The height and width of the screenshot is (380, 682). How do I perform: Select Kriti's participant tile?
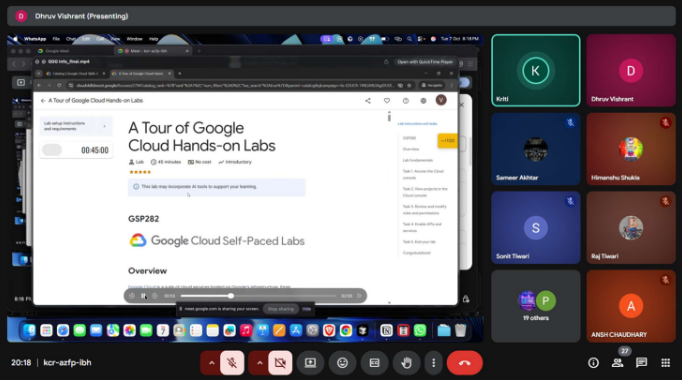click(x=536, y=70)
